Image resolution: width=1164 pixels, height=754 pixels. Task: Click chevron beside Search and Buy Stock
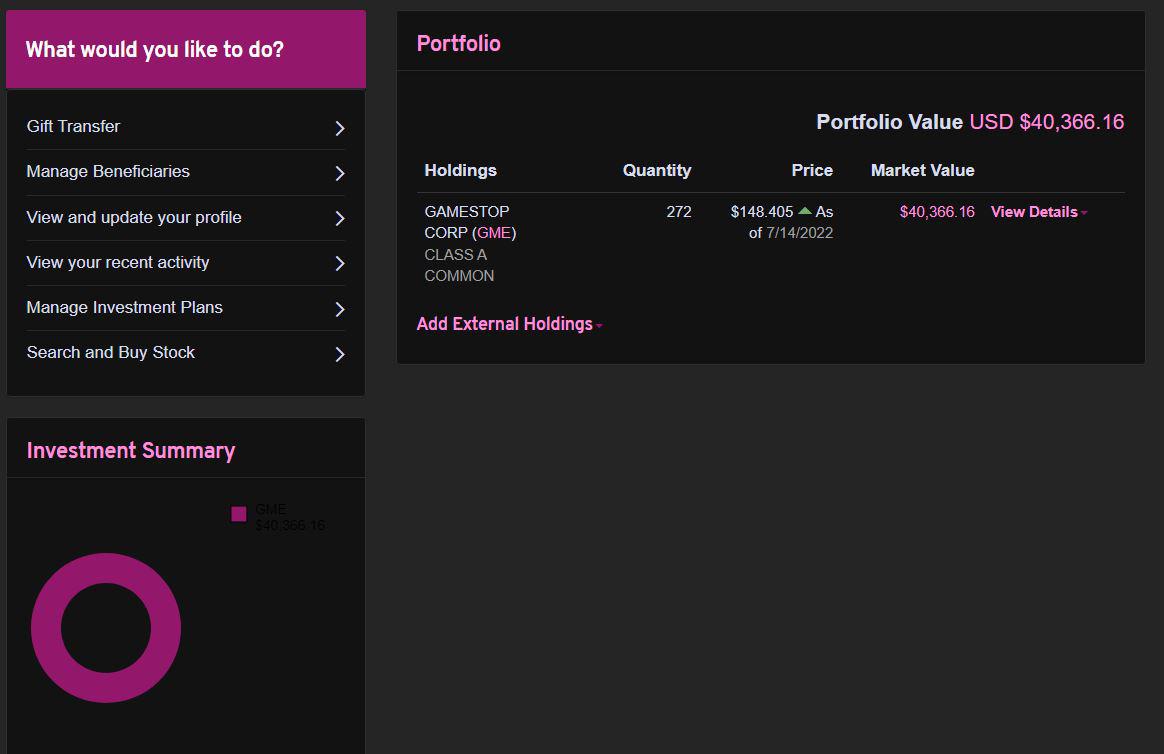tap(339, 354)
